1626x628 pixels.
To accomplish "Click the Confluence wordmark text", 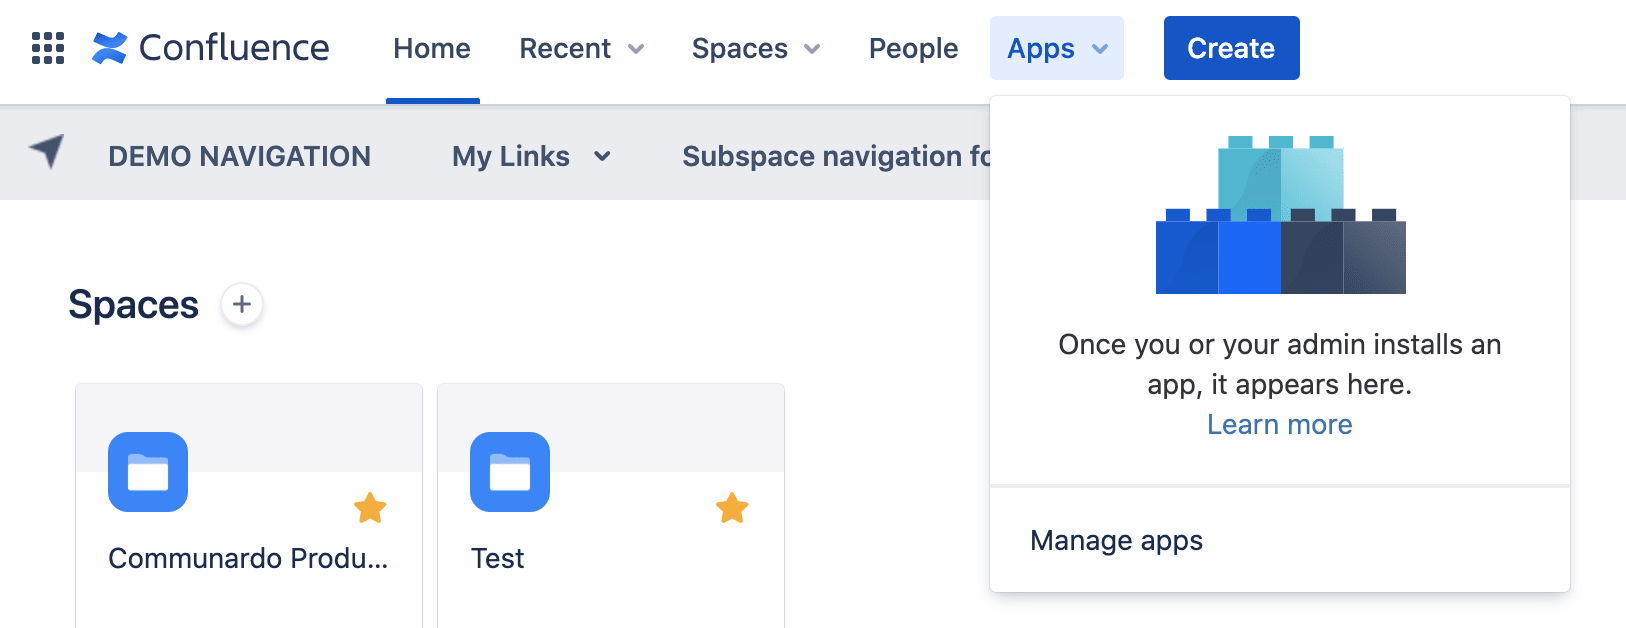I will tap(235, 47).
